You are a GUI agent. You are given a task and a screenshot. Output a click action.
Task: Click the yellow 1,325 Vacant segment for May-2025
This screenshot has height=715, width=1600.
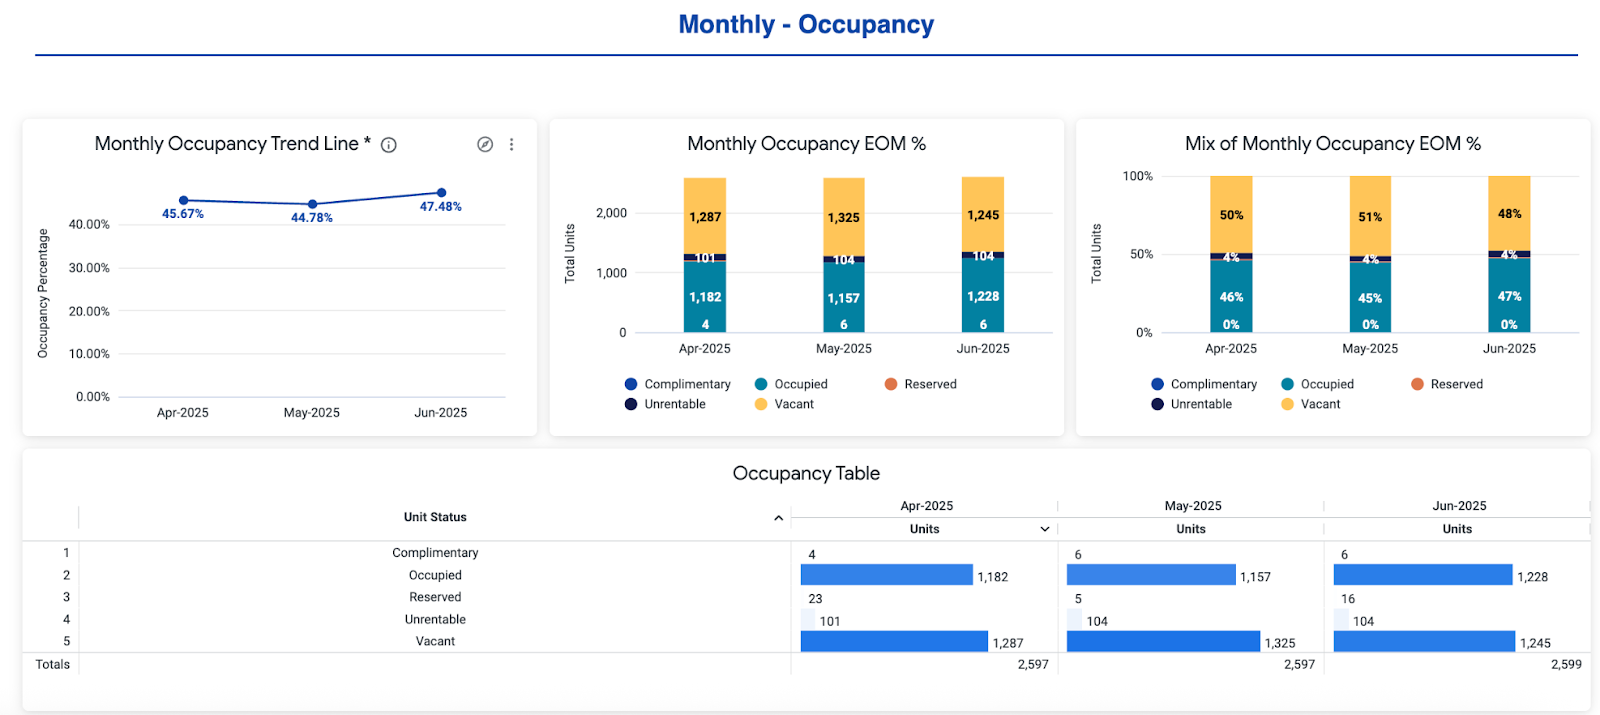click(843, 217)
